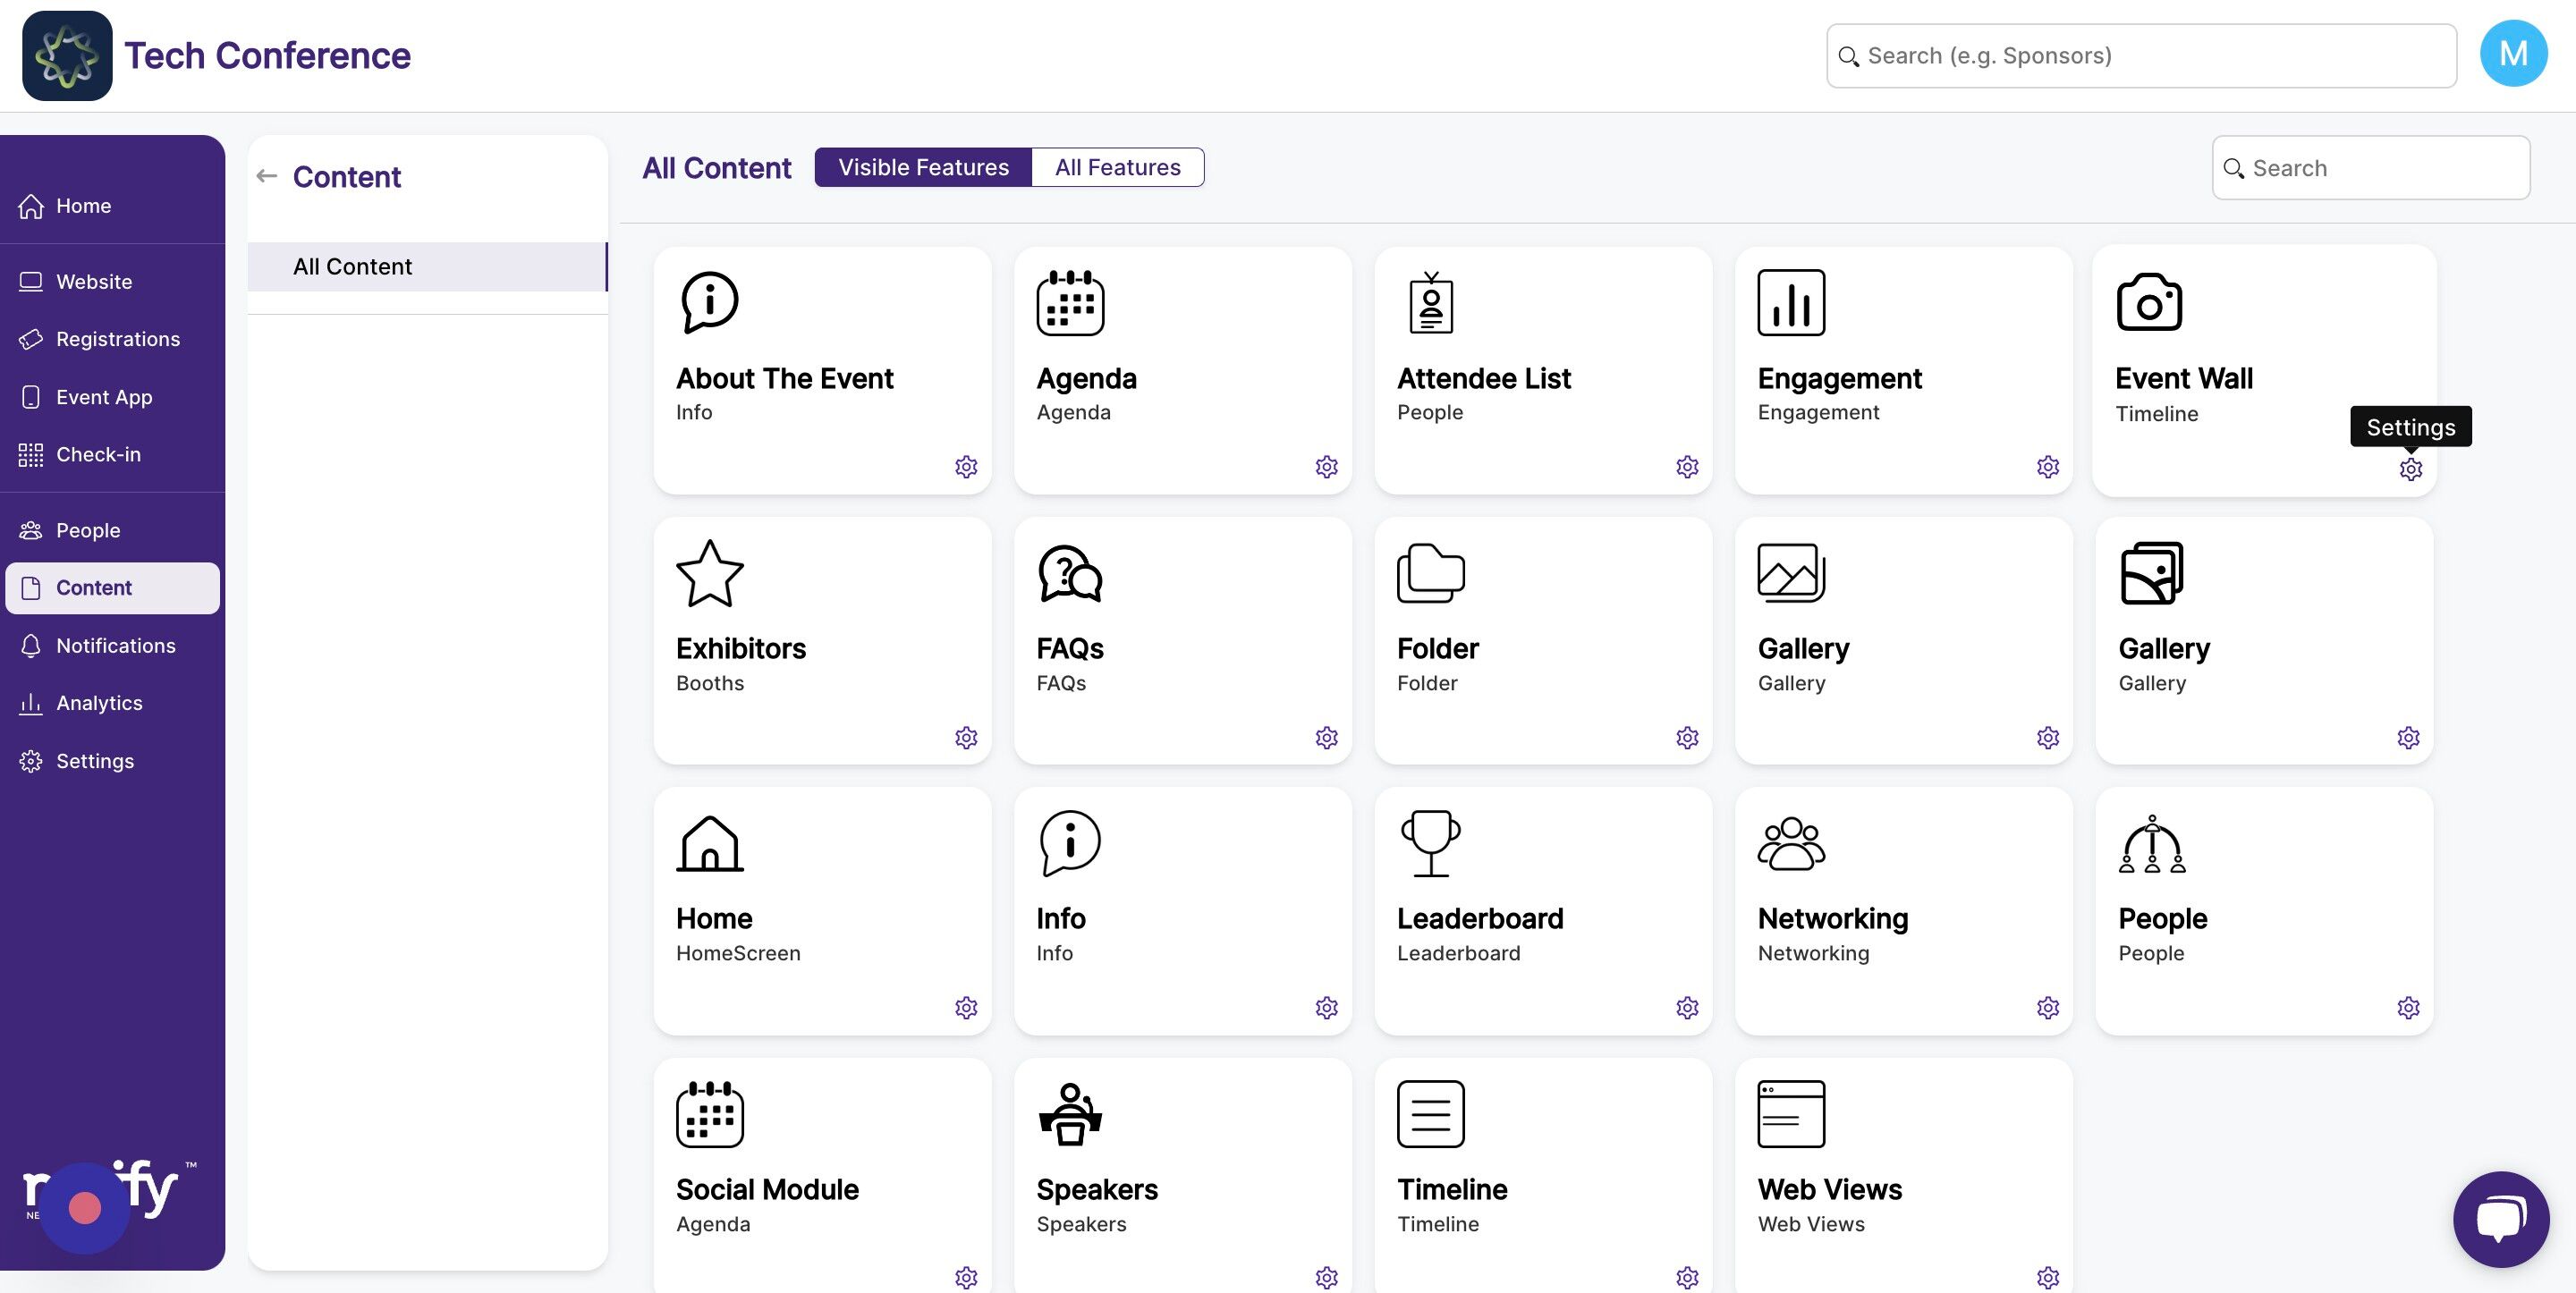The width and height of the screenshot is (2576, 1293).
Task: Select All Content in Content panel
Action: coord(427,266)
